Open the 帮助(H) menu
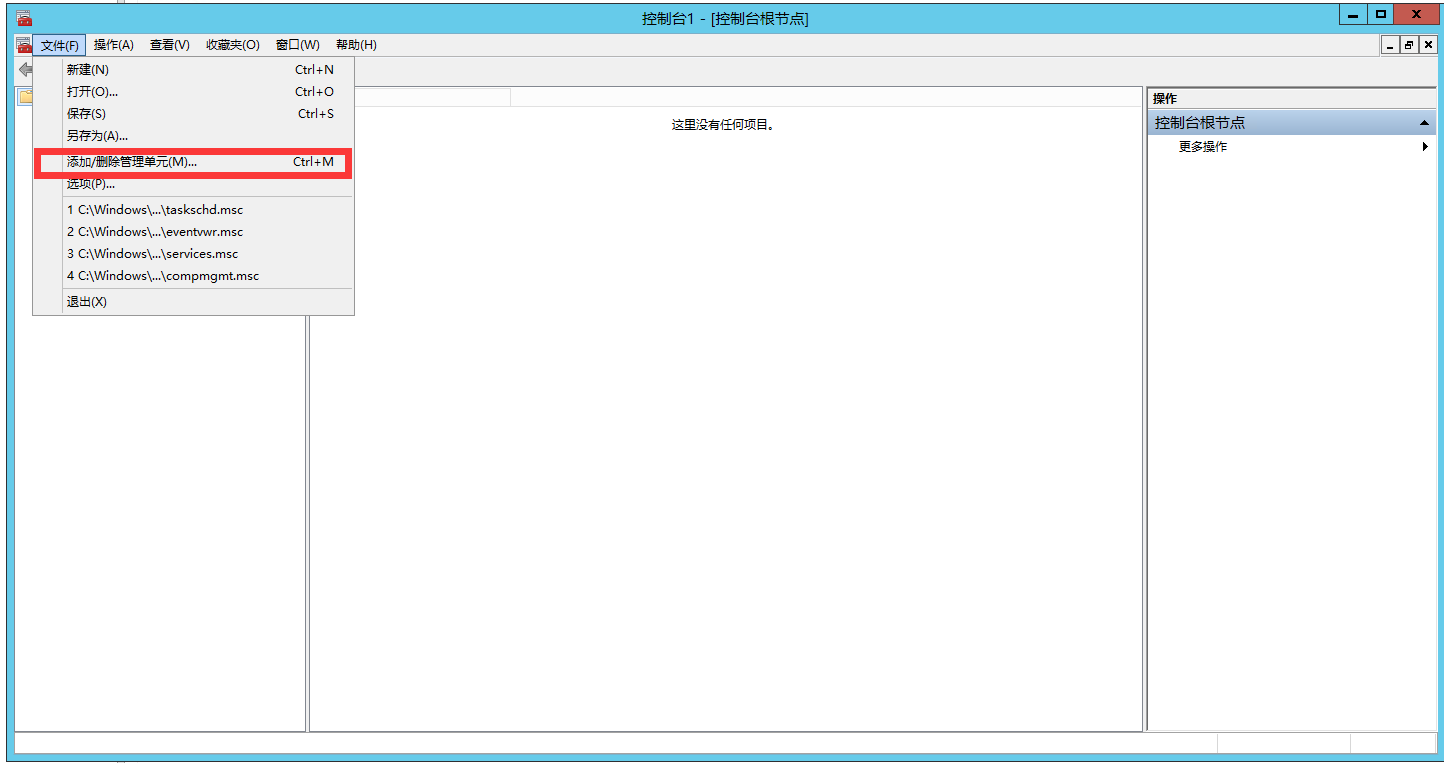The width and height of the screenshot is (1444, 763). click(x=356, y=45)
